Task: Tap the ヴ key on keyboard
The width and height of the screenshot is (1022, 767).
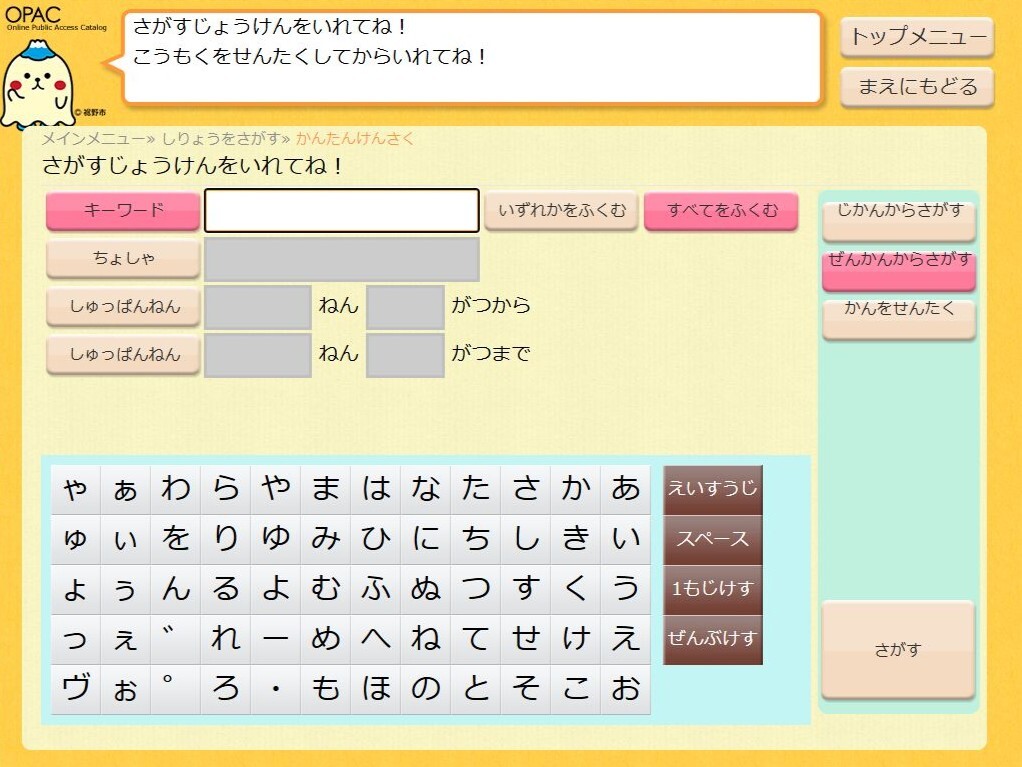Action: (76, 689)
